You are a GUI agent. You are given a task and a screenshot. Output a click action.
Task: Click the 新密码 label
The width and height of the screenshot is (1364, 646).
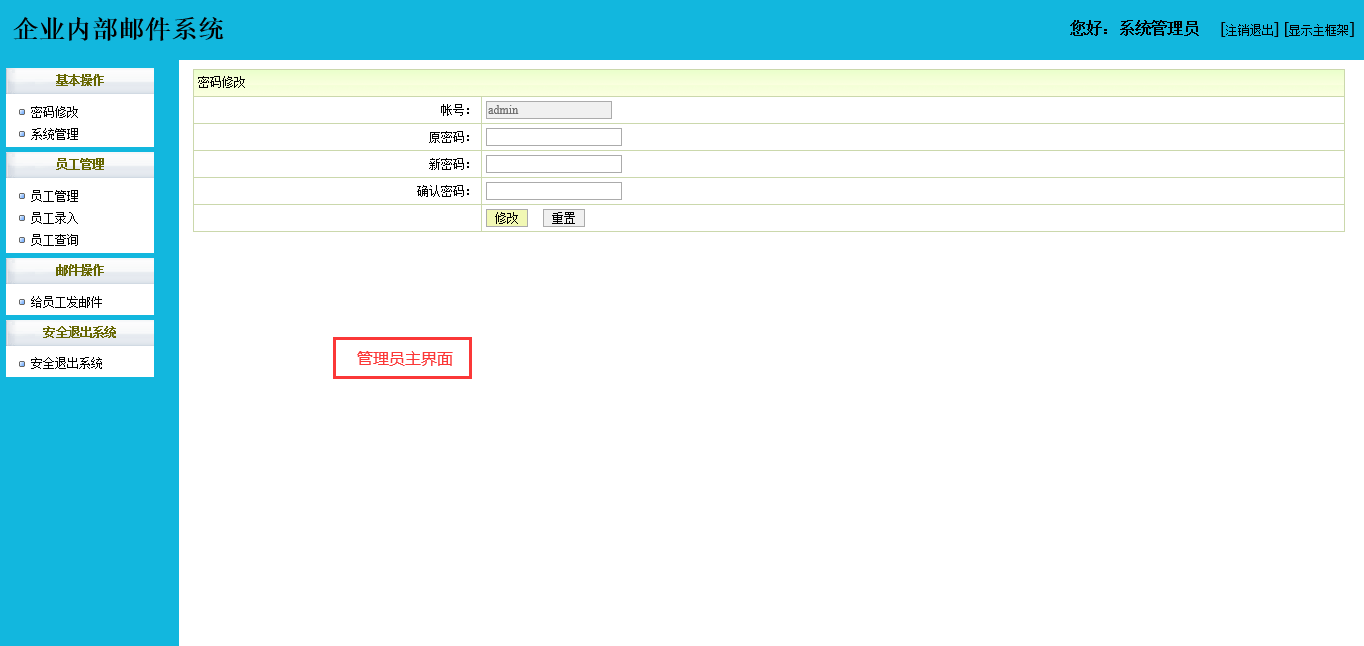tap(449, 164)
